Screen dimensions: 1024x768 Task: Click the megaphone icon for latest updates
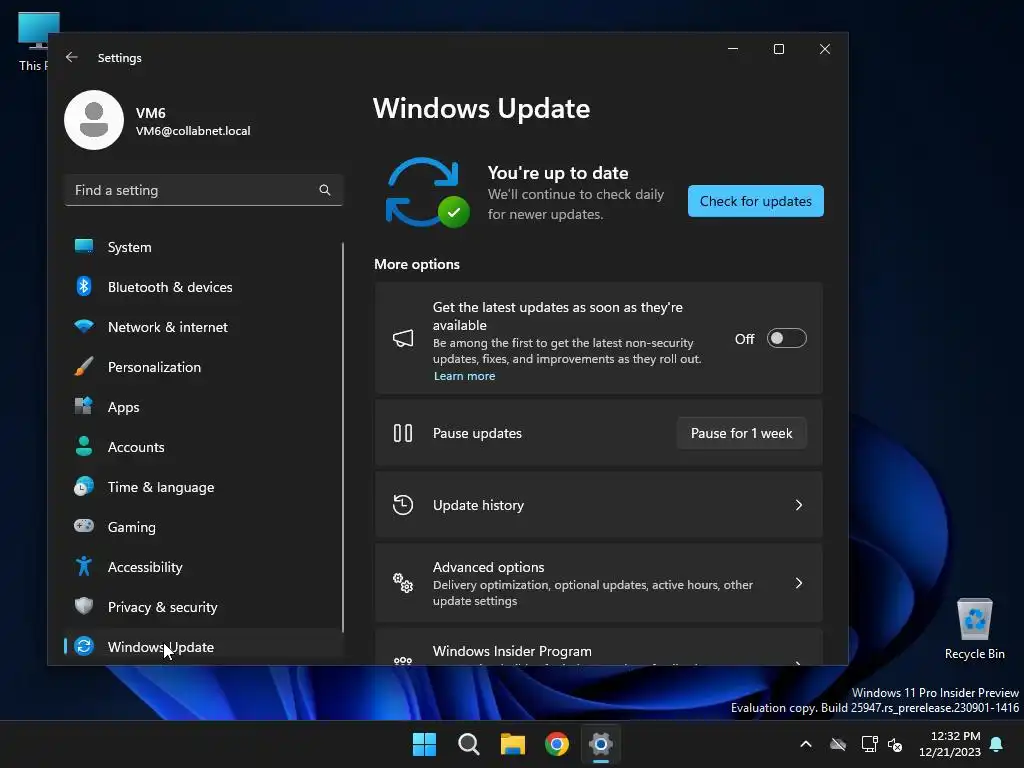(403, 338)
